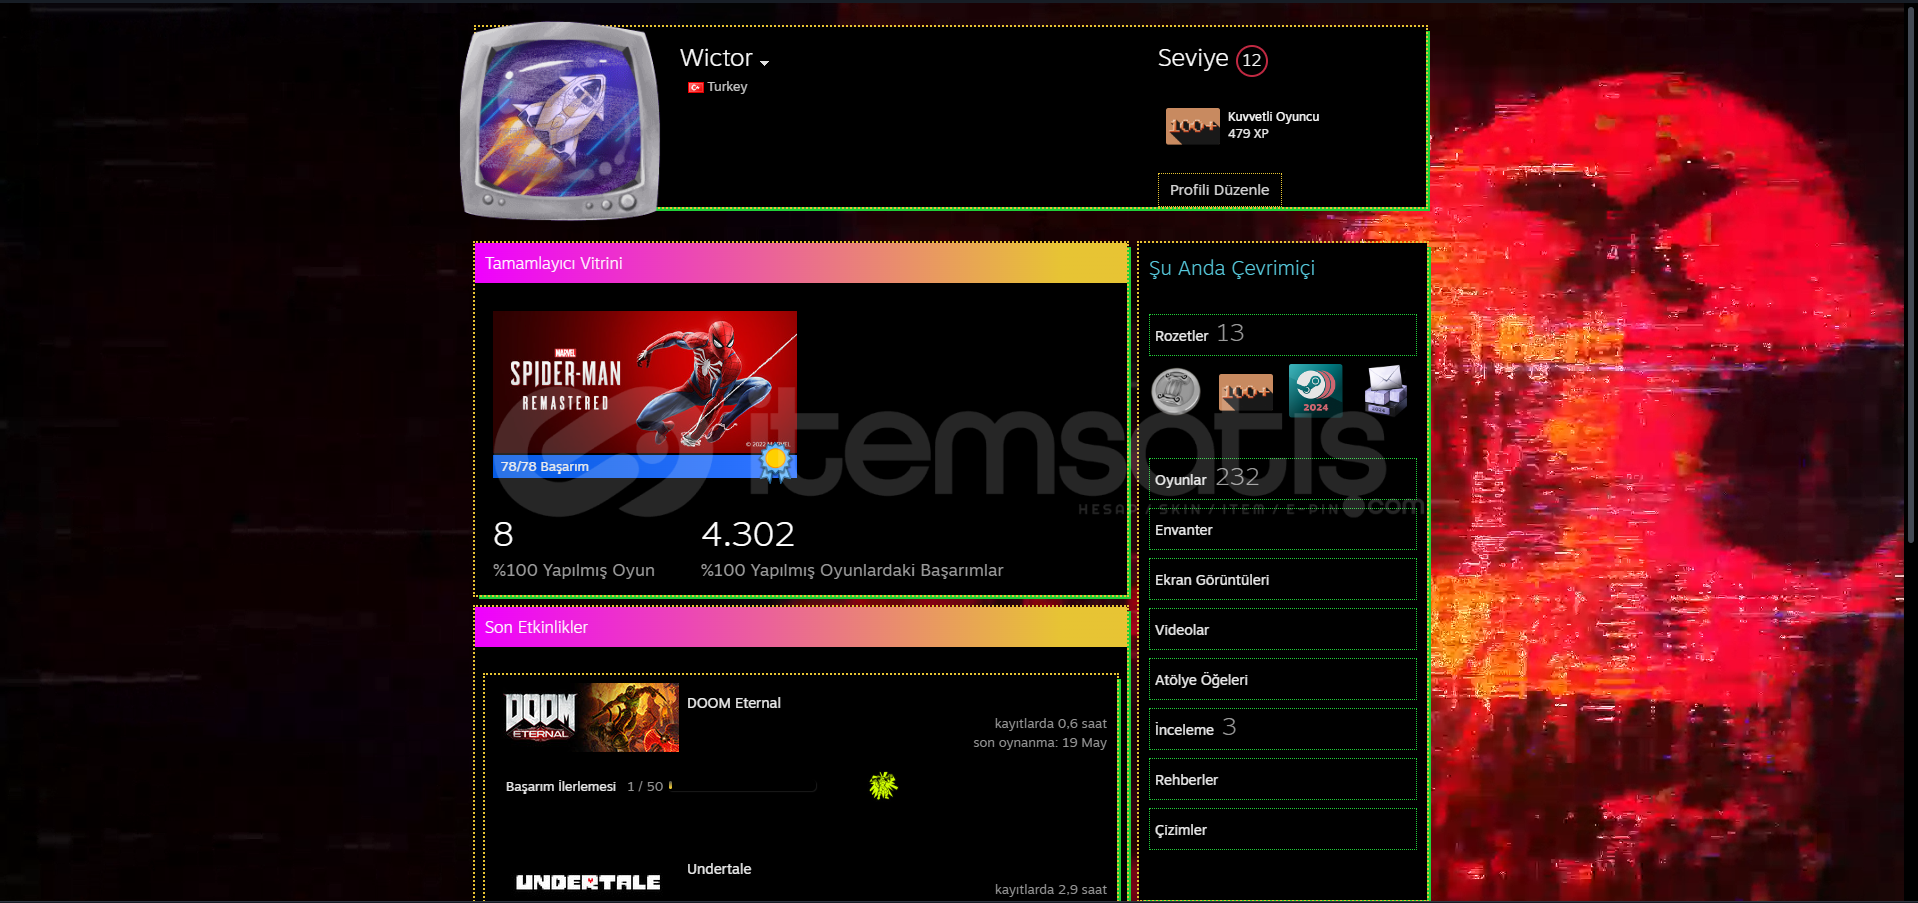The height and width of the screenshot is (903, 1918).
Task: Open the Çizimler link
Action: (x=1283, y=830)
